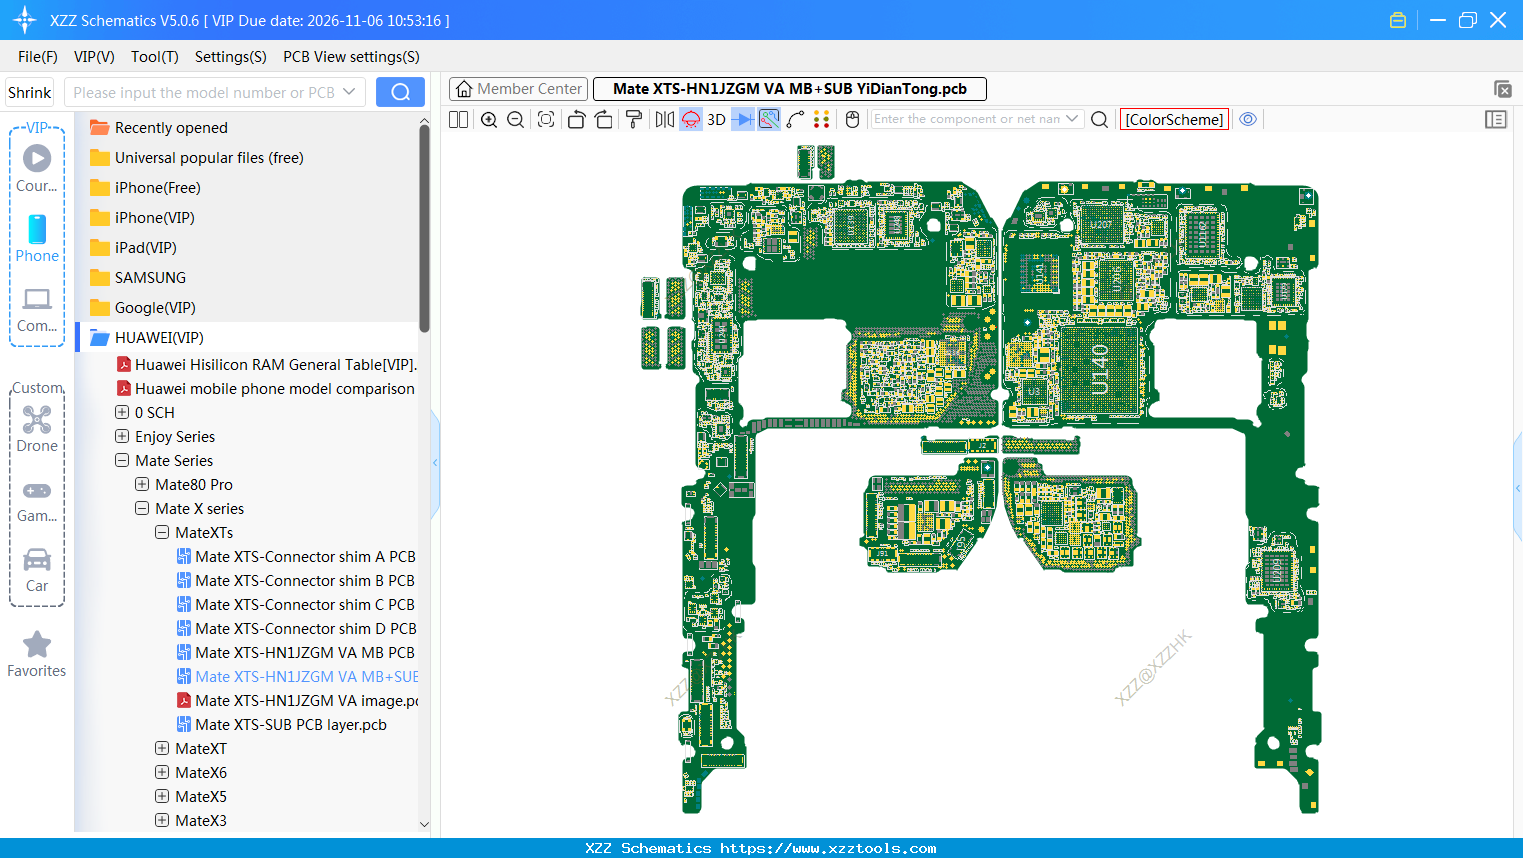Open the PCB View settings menu
This screenshot has width=1523, height=858.
coord(351,57)
